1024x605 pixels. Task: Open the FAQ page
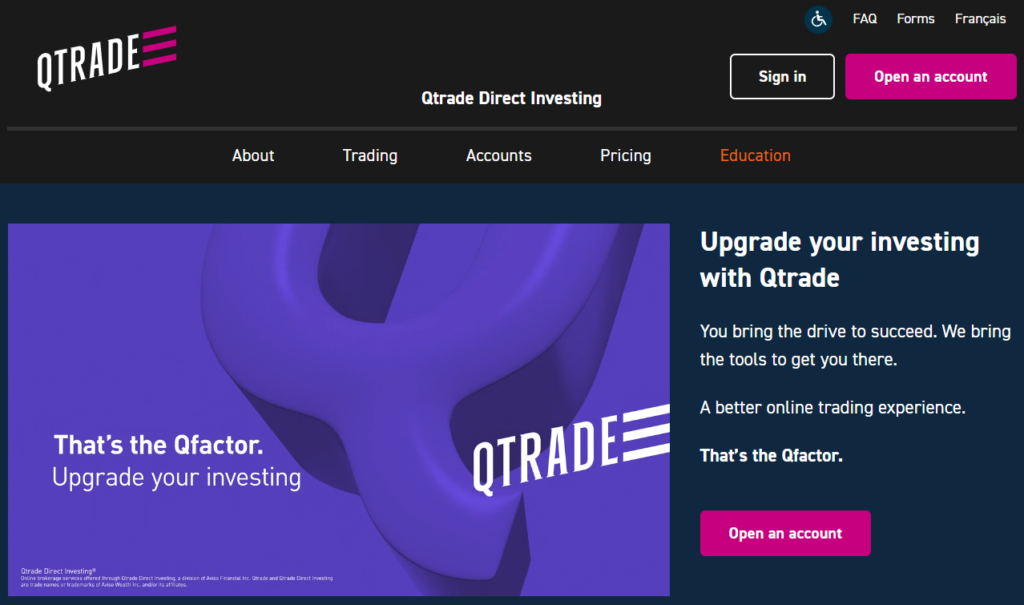(x=864, y=18)
